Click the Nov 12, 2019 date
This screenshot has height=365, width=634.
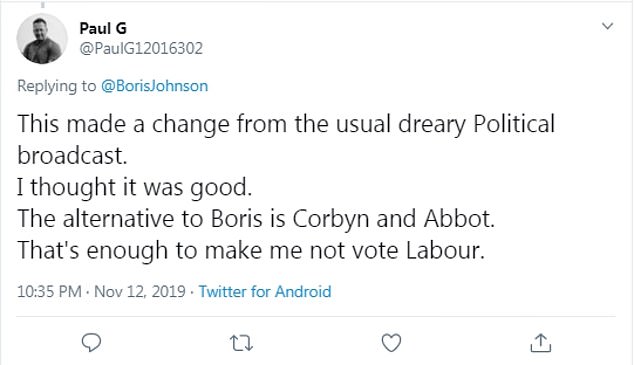pos(140,291)
